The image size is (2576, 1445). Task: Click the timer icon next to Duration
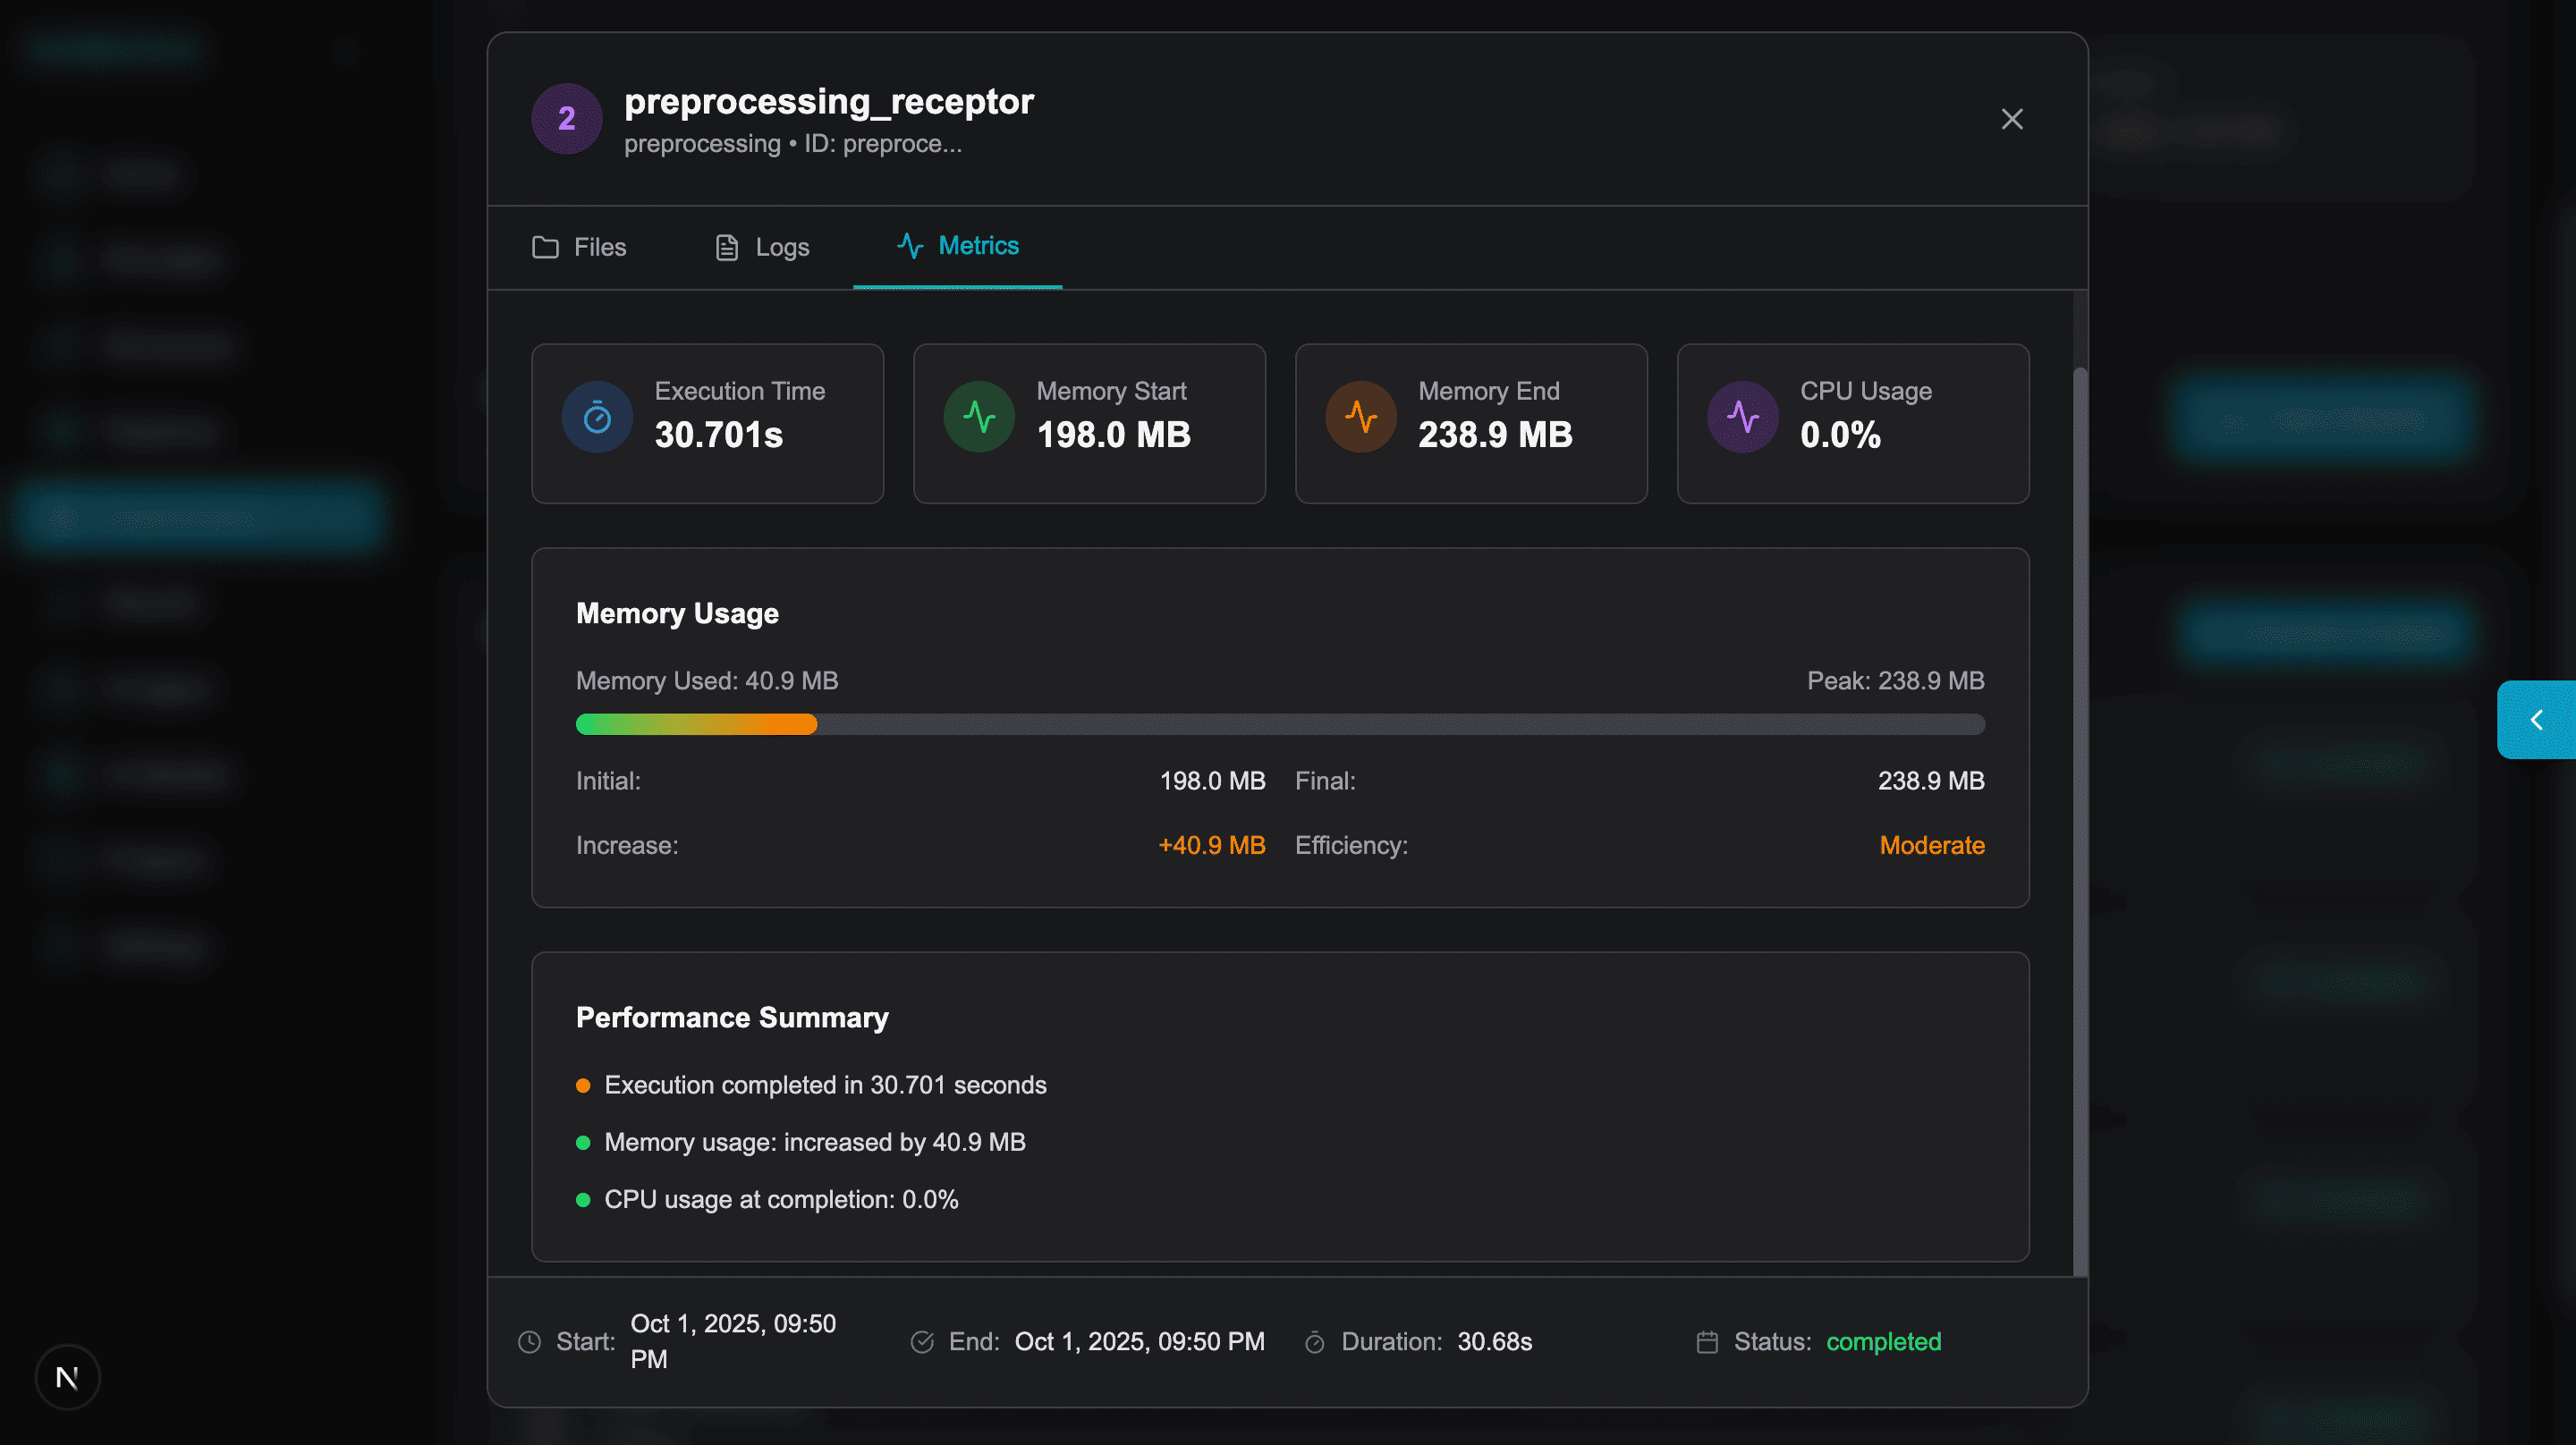coord(1315,1341)
